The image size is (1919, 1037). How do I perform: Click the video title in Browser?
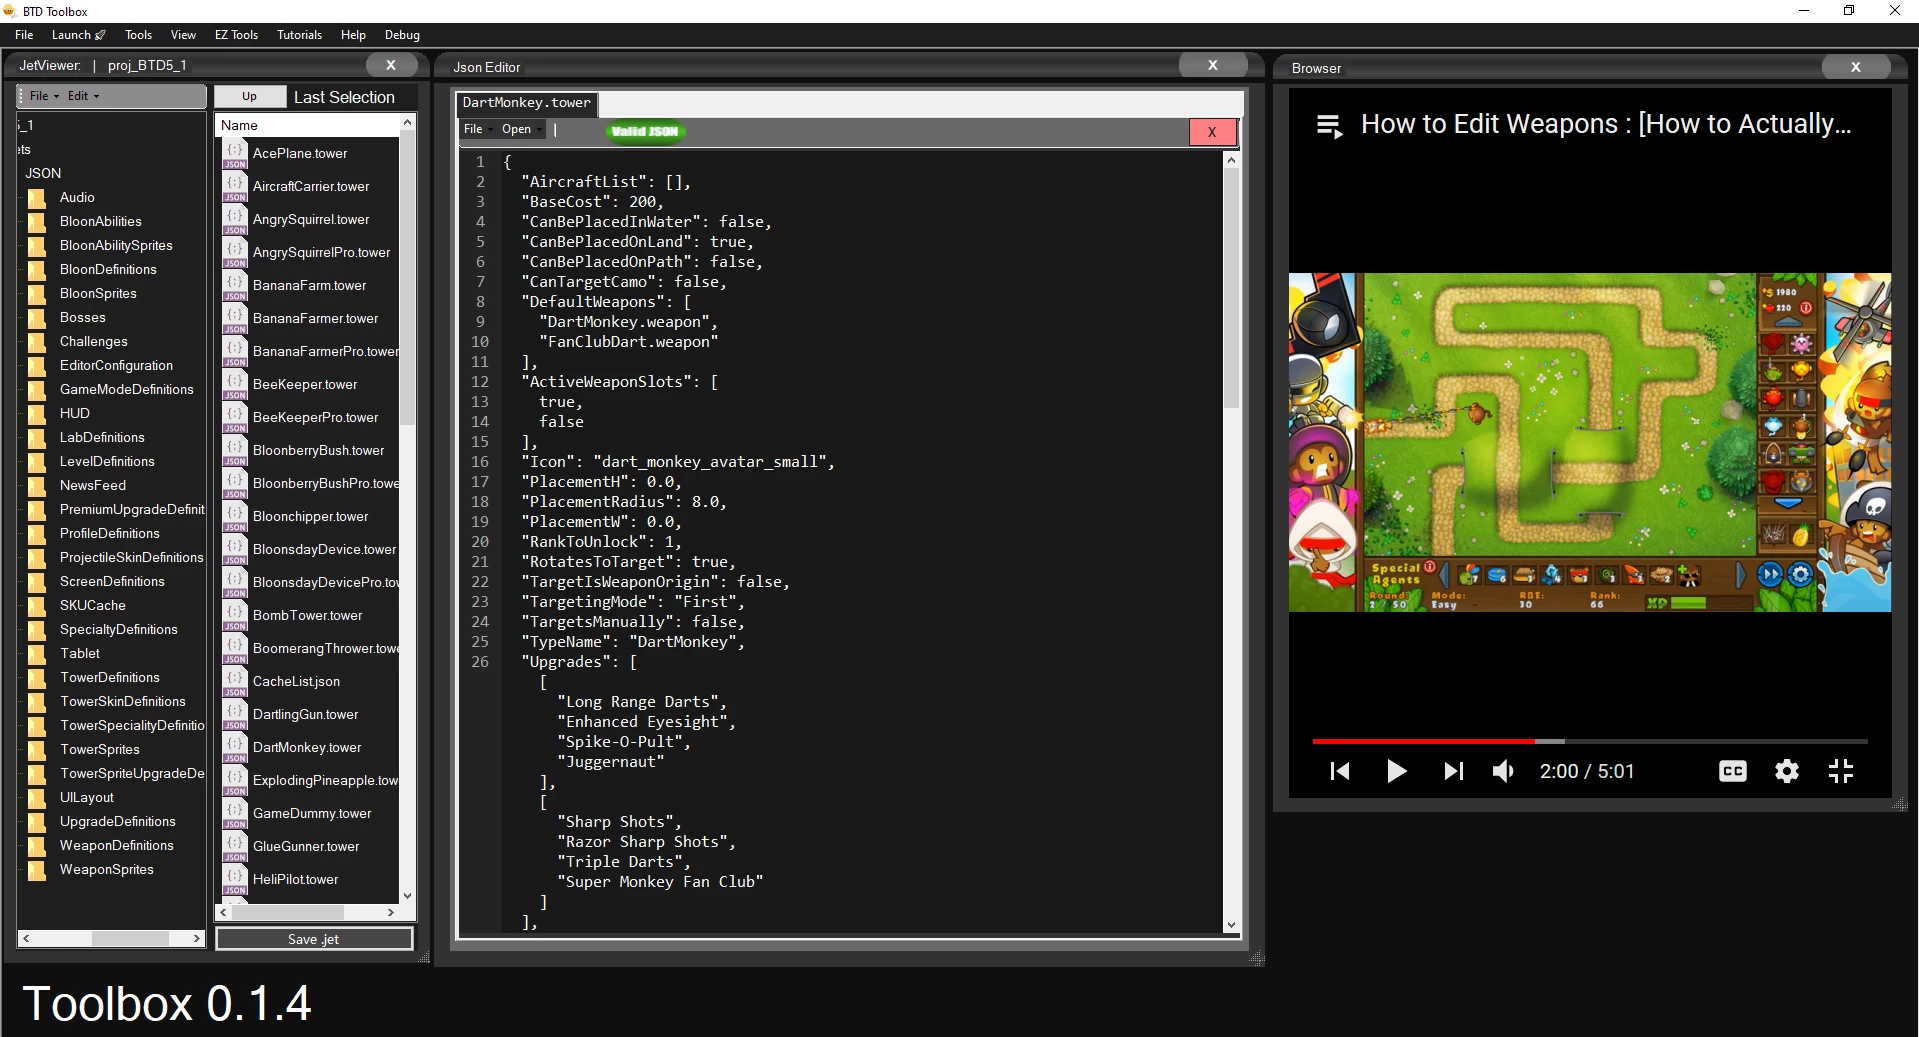(x=1606, y=124)
